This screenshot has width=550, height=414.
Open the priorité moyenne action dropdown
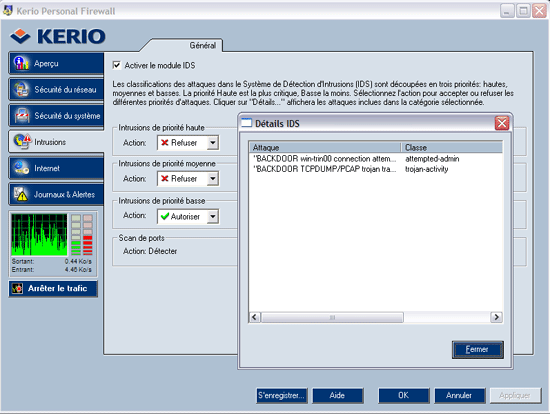[213, 178]
